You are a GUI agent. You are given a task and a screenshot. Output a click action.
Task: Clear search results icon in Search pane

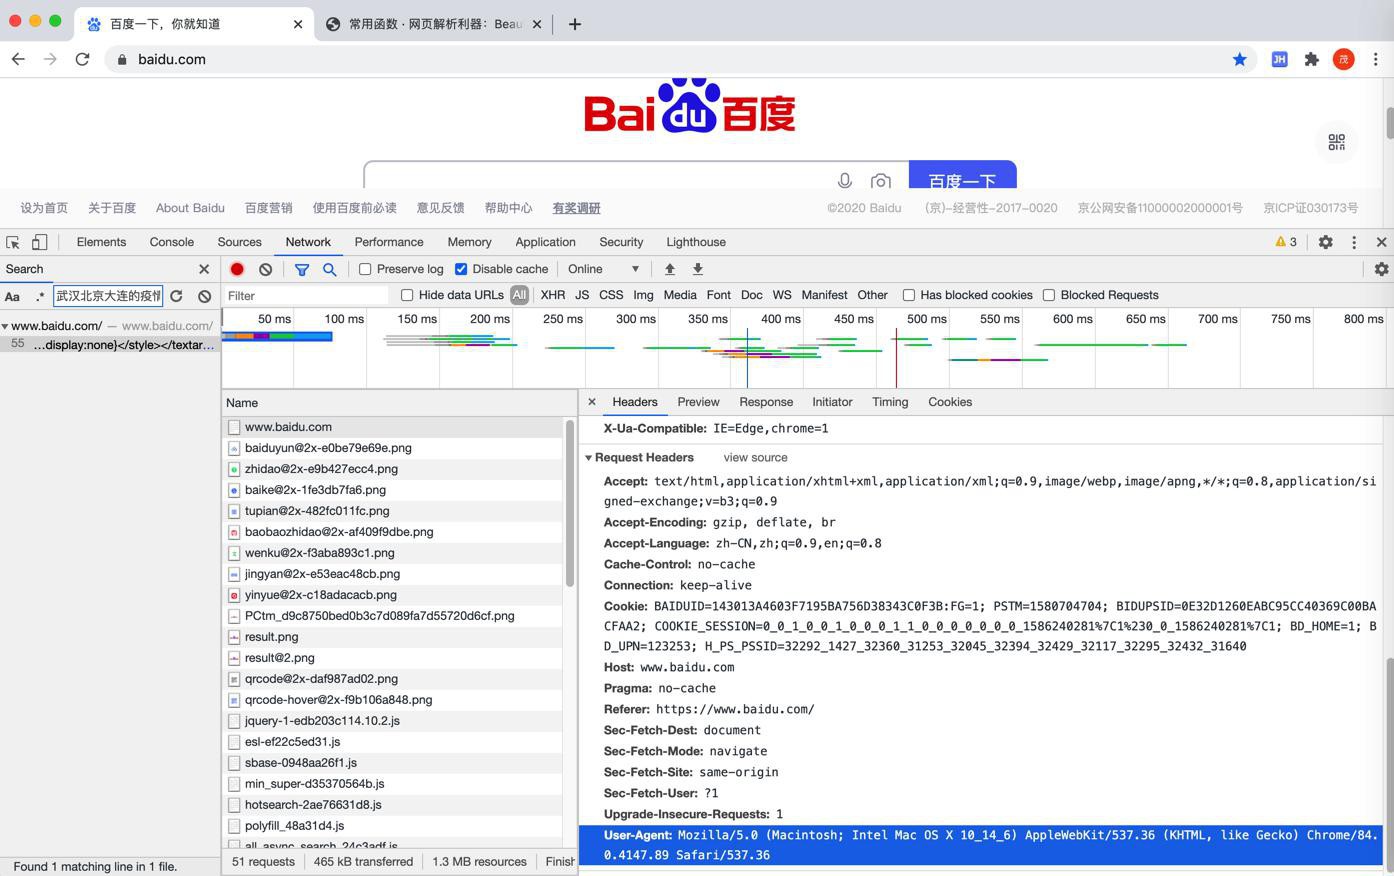pos(204,296)
